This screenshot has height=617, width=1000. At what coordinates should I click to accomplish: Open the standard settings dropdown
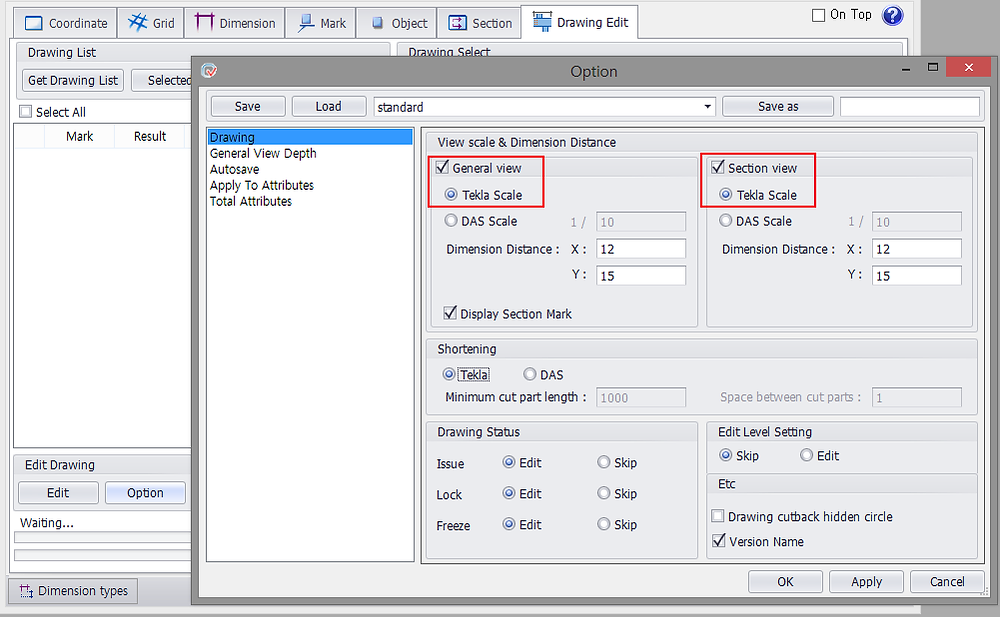707,107
